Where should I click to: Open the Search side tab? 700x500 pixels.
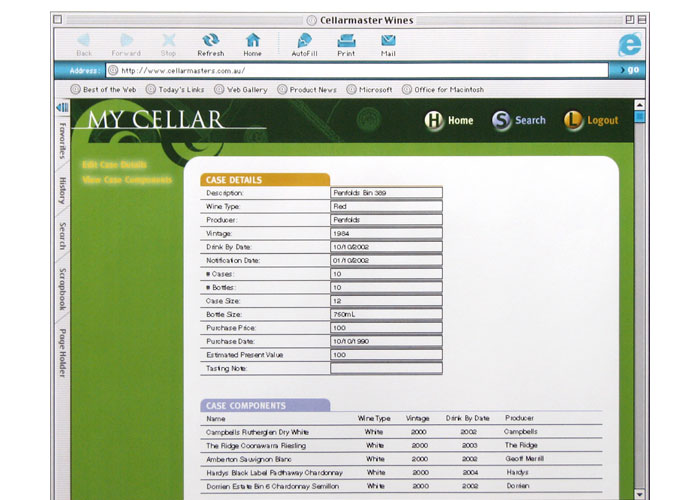coord(62,236)
